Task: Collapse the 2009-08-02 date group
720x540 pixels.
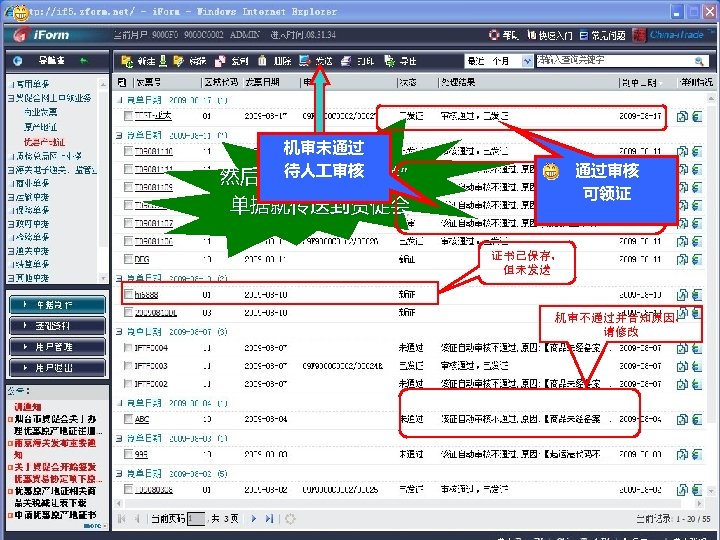Action: [119, 473]
